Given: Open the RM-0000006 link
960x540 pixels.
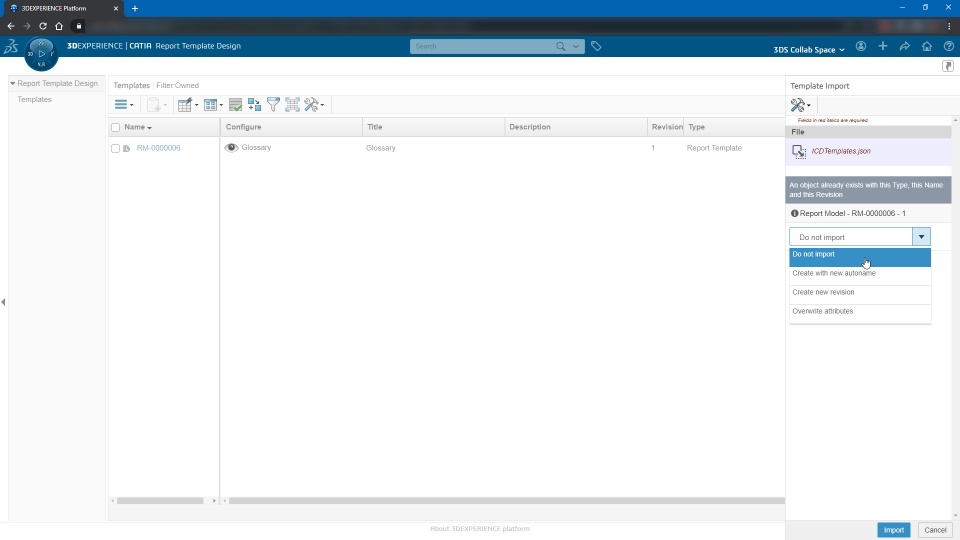Looking at the screenshot, I should [x=159, y=148].
